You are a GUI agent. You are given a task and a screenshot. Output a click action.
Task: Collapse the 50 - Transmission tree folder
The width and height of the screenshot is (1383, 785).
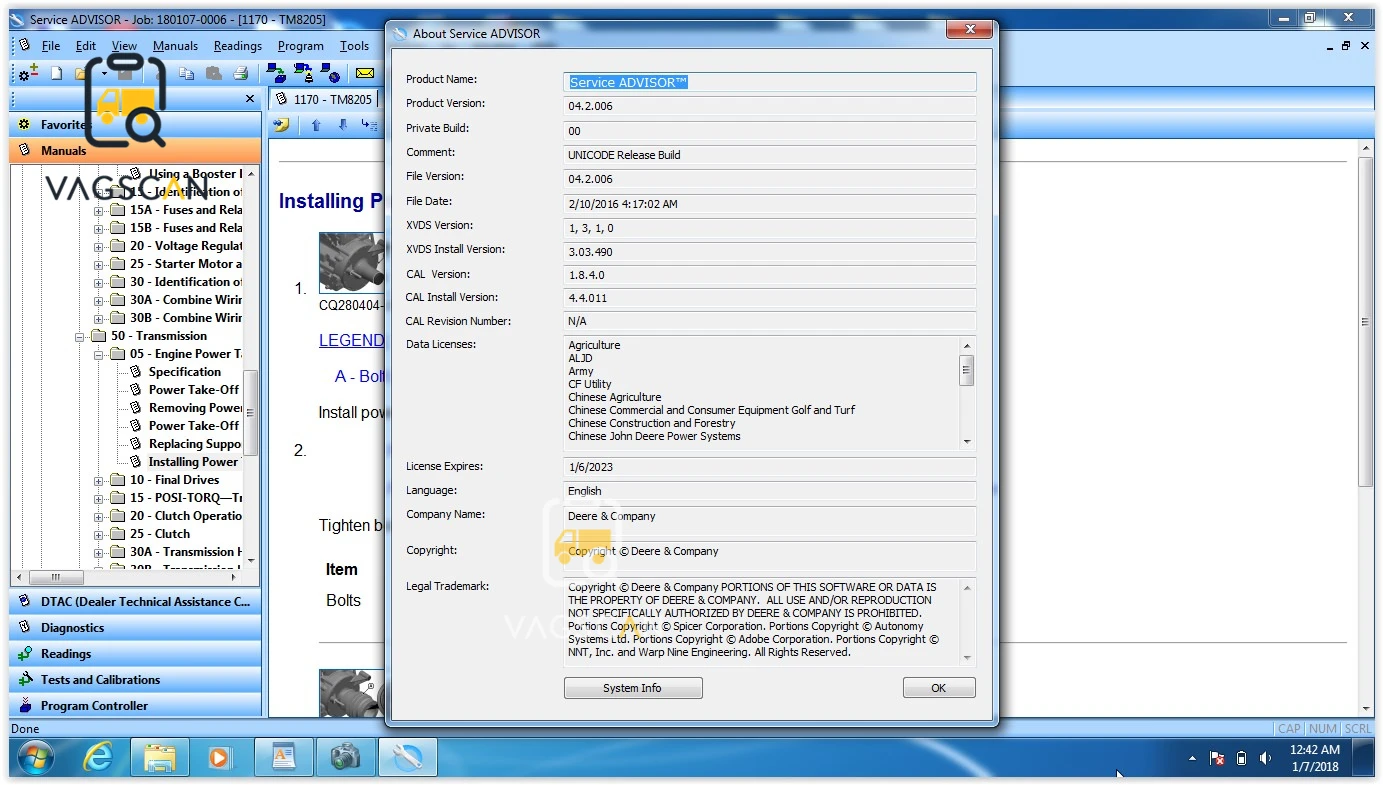(x=80, y=336)
